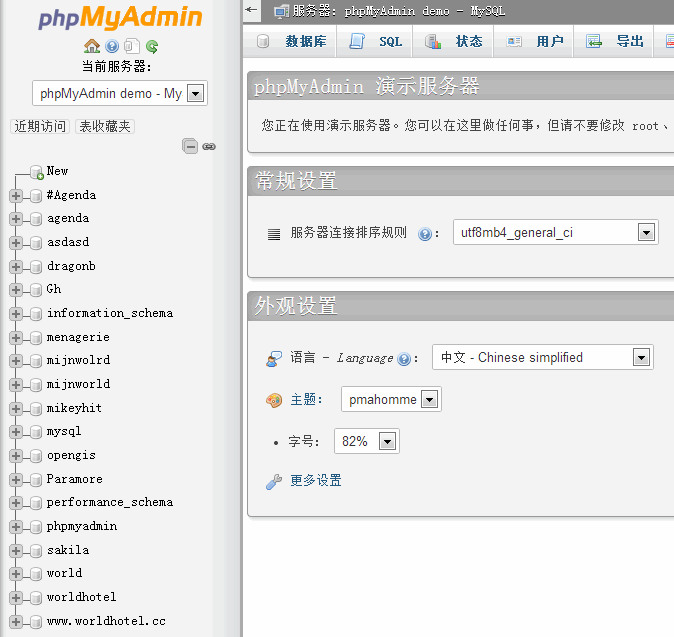Select the asdasd database
The width and height of the screenshot is (674, 637).
pos(68,242)
